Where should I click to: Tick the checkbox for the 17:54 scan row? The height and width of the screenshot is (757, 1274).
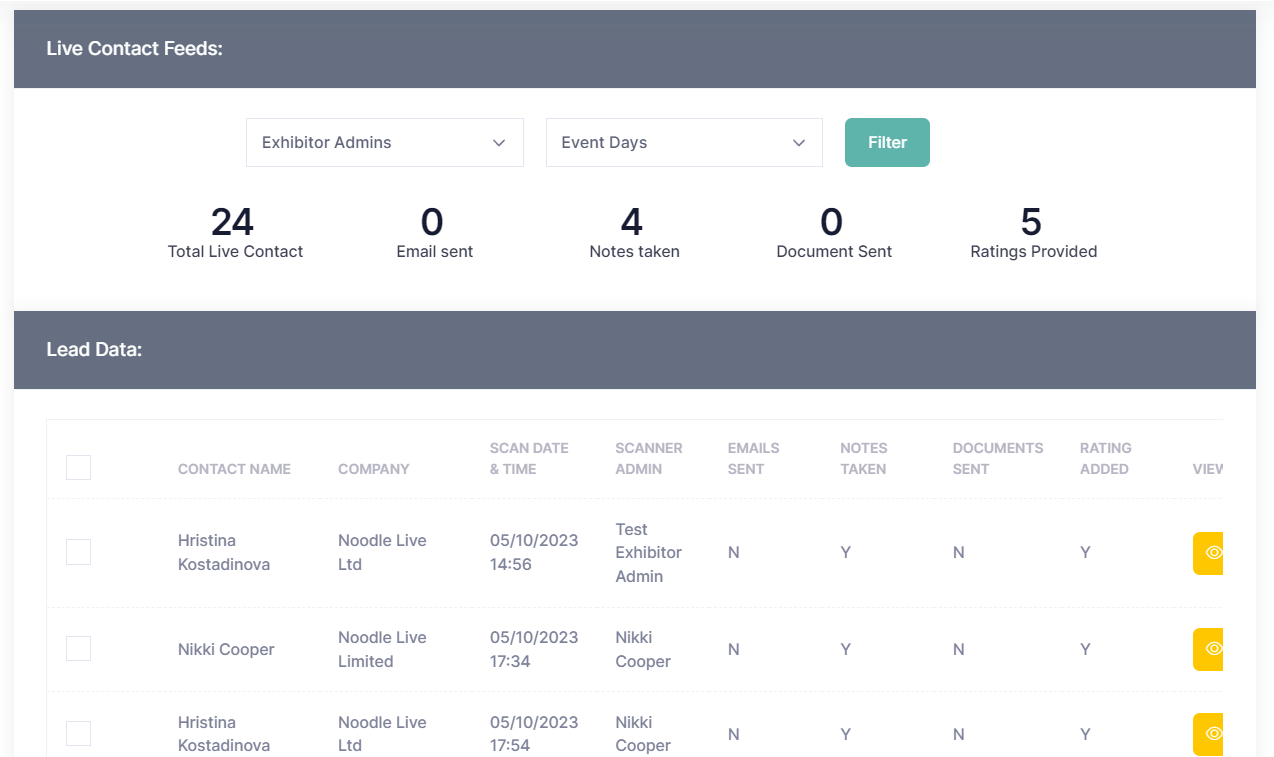pyautogui.click(x=78, y=734)
